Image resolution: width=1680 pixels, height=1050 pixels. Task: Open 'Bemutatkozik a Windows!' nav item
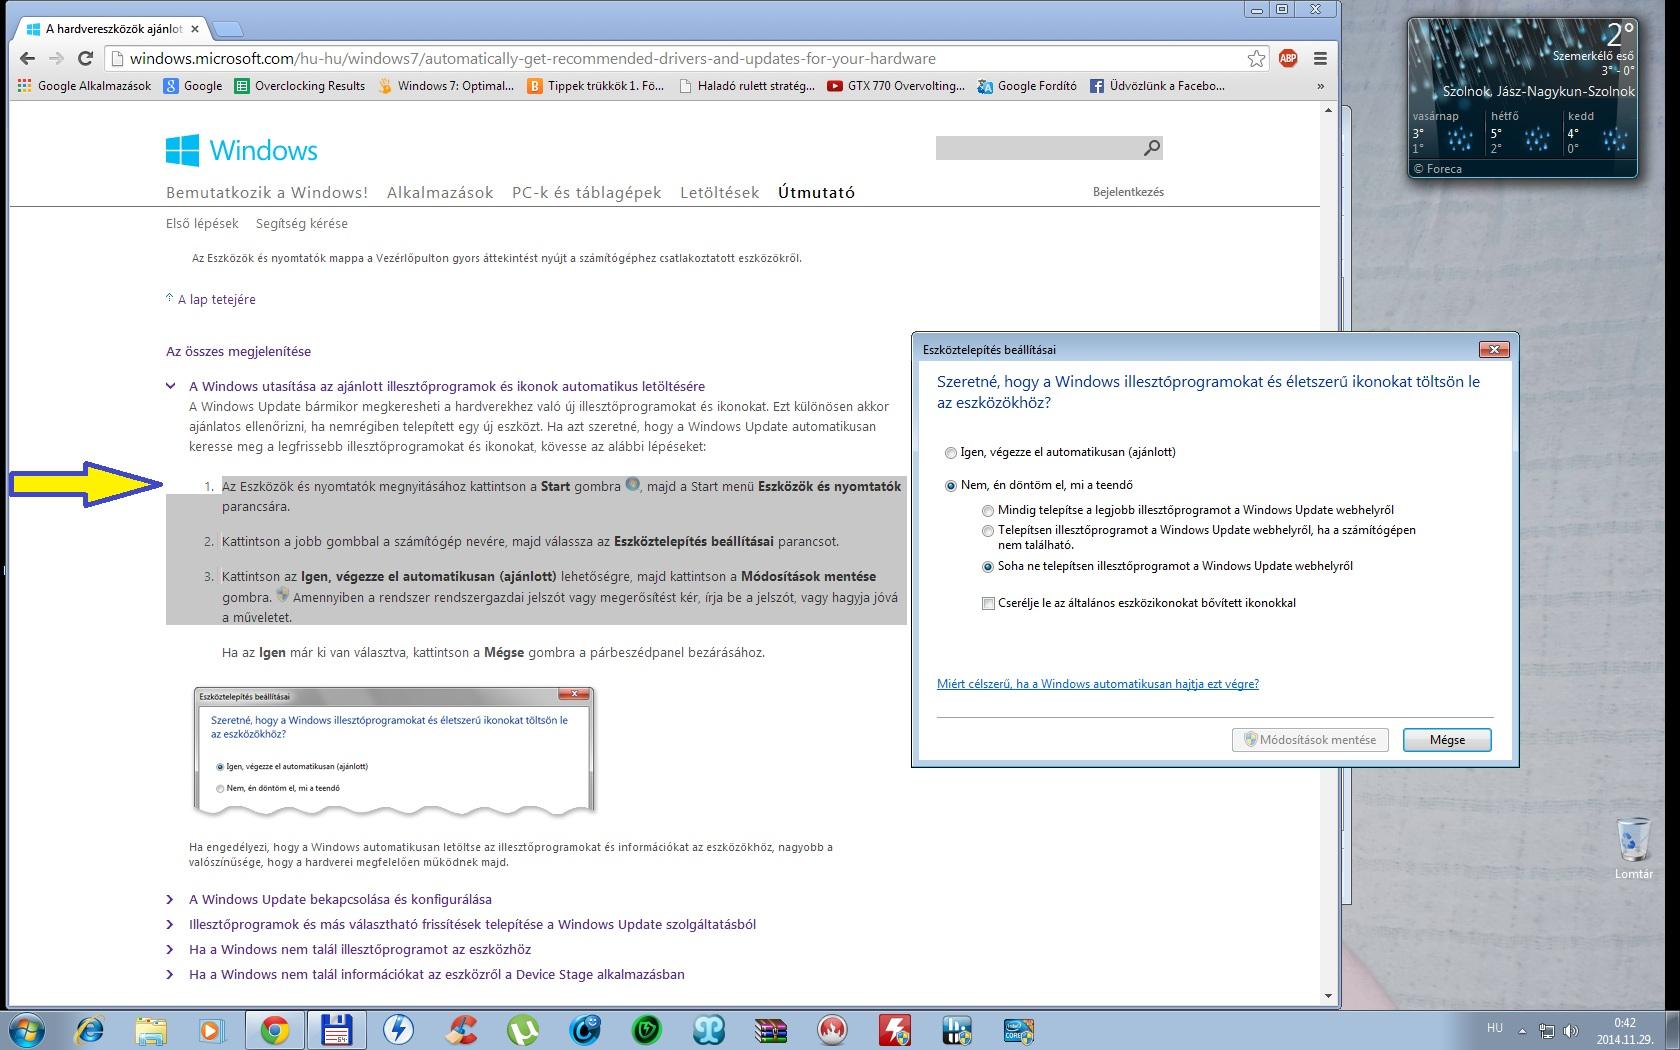tap(267, 193)
